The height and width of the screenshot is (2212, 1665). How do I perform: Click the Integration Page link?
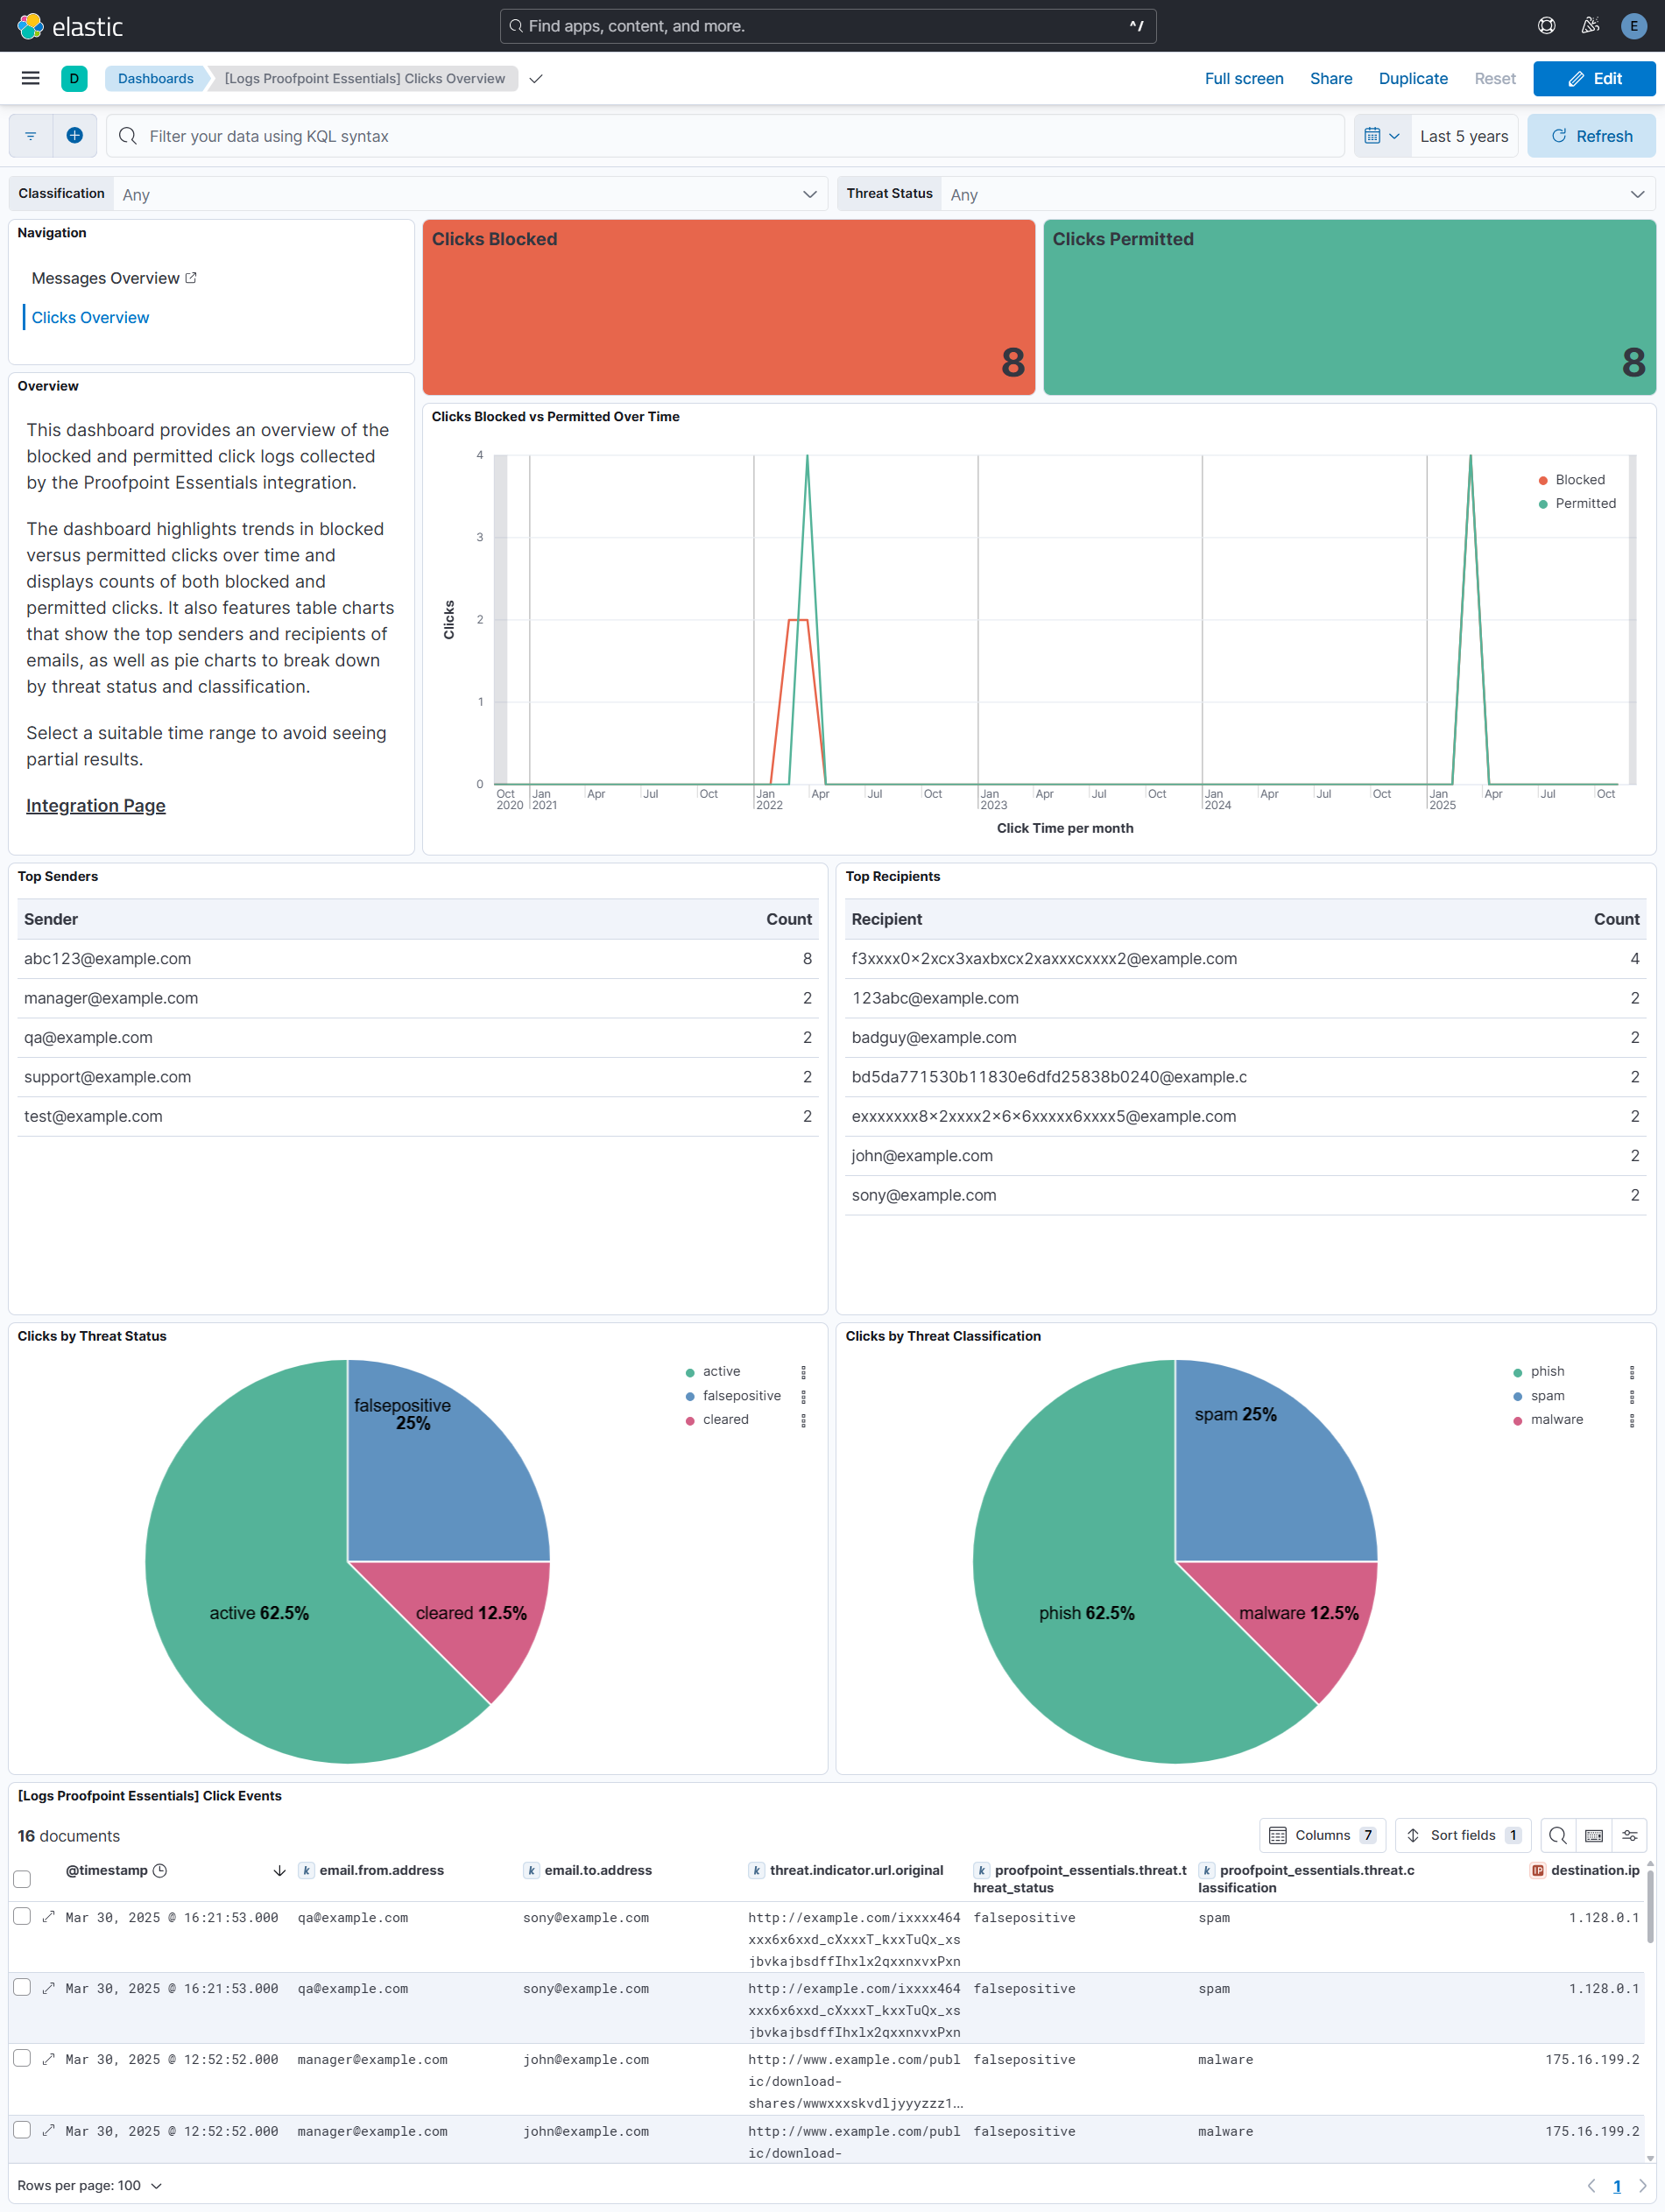(x=96, y=805)
